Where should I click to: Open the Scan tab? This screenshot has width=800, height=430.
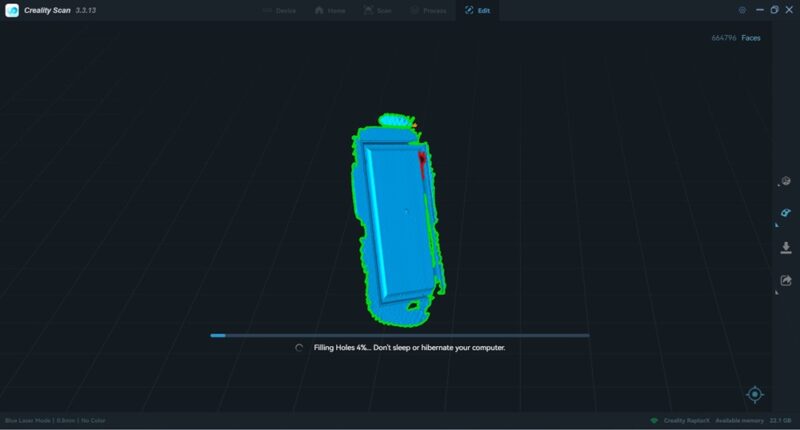pos(378,10)
